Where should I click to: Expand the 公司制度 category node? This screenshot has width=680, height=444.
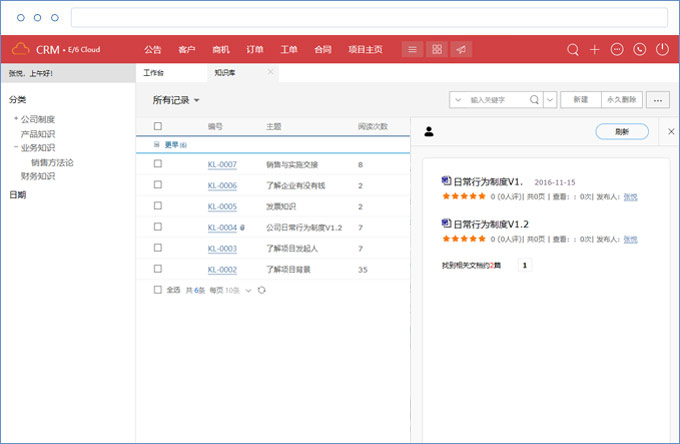tap(16, 119)
